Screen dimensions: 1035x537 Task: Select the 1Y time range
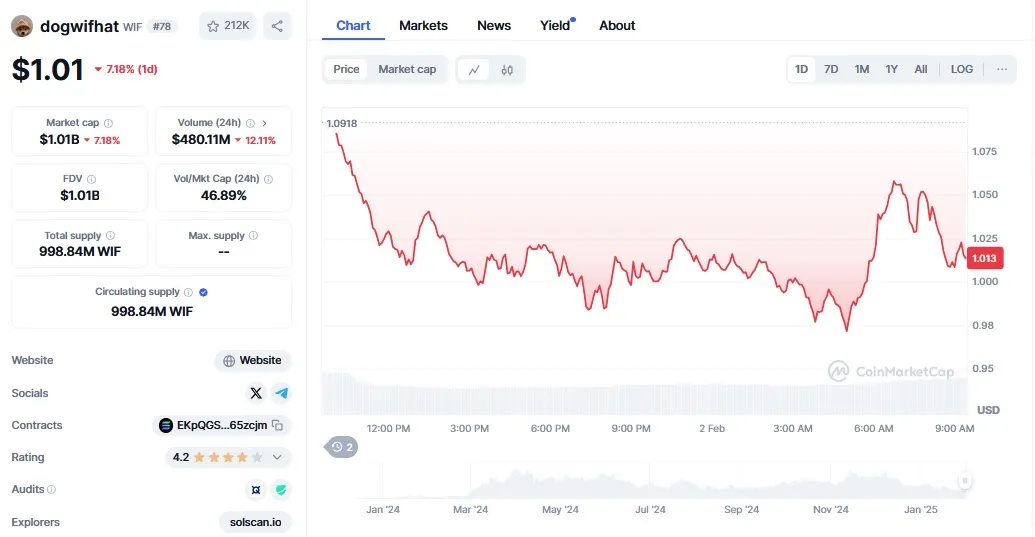pyautogui.click(x=891, y=69)
